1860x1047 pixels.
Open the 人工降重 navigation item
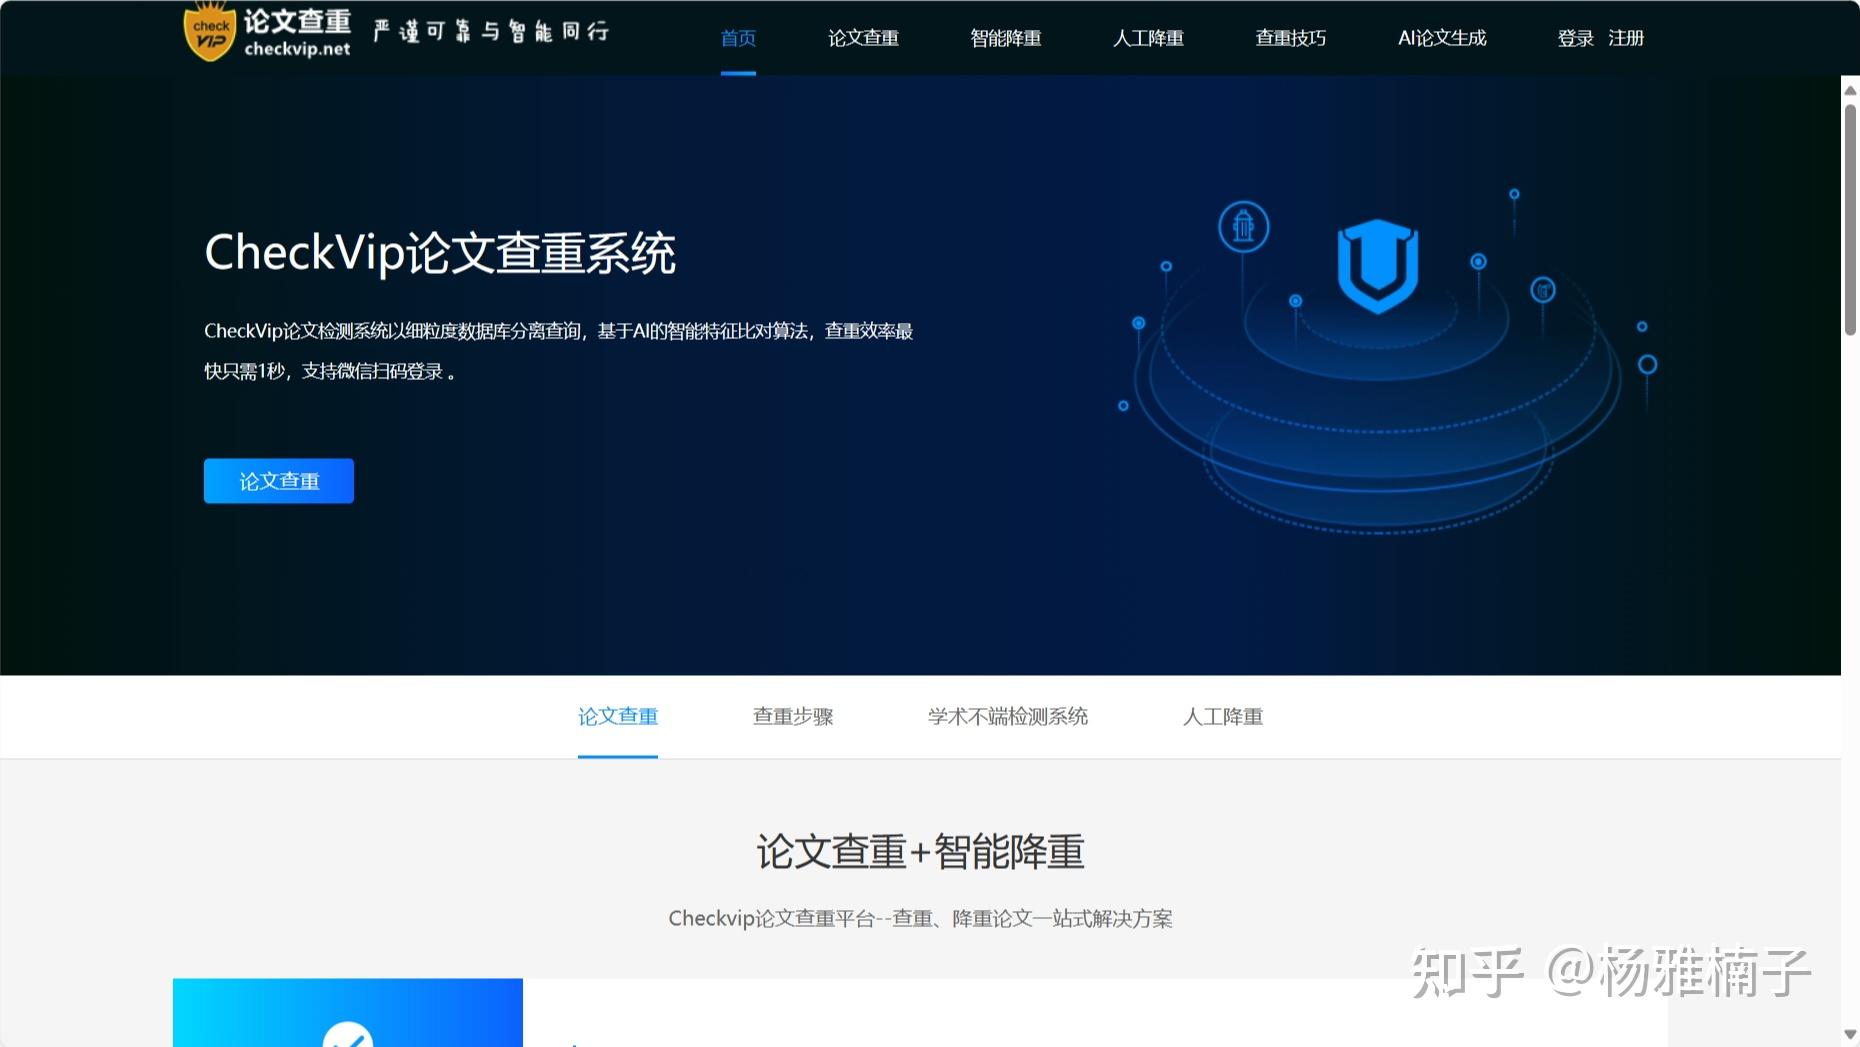coord(1148,38)
